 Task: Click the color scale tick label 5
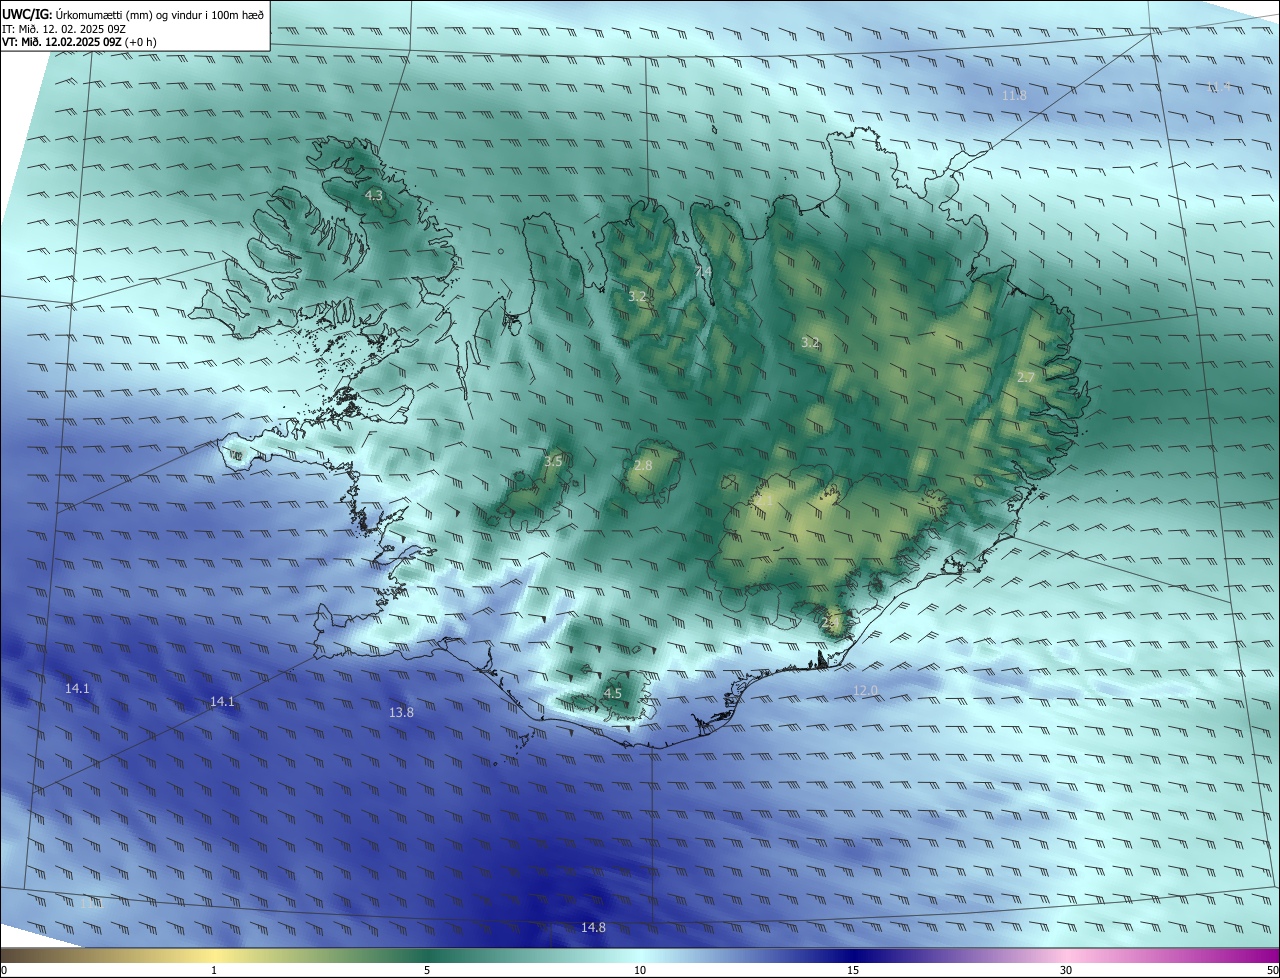tap(427, 970)
